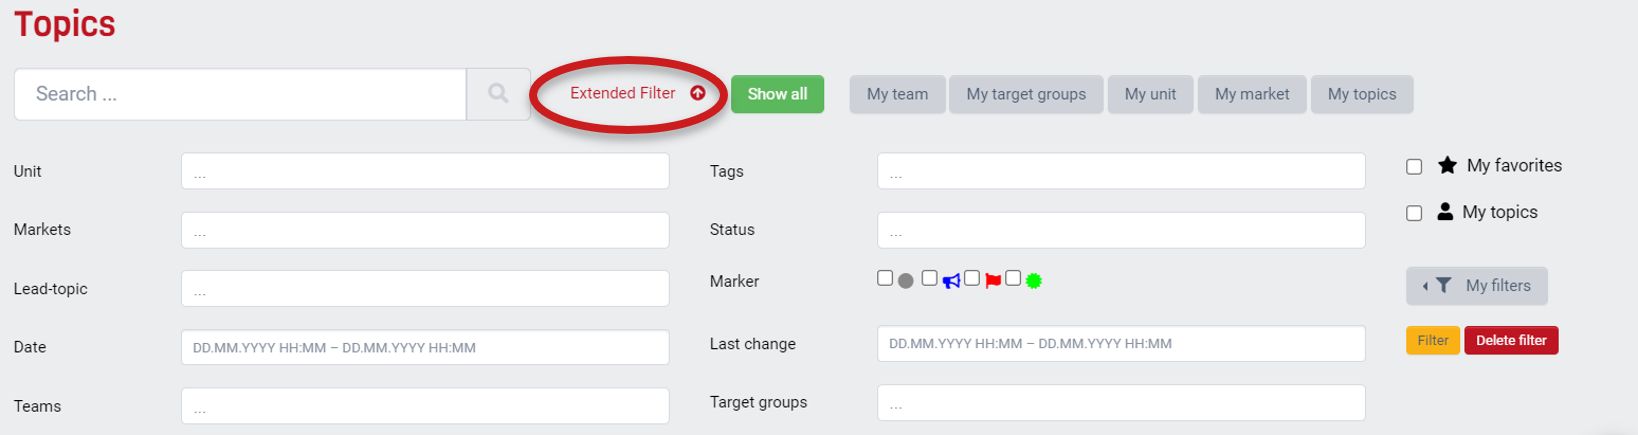Enable the My topics checkbox filter
The width and height of the screenshot is (1638, 435).
[1414, 213]
